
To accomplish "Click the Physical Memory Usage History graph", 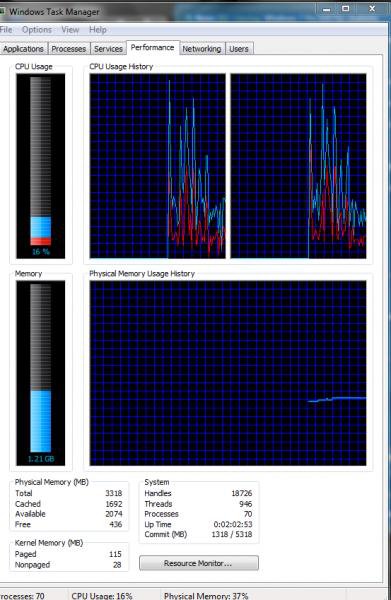I will coord(228,373).
